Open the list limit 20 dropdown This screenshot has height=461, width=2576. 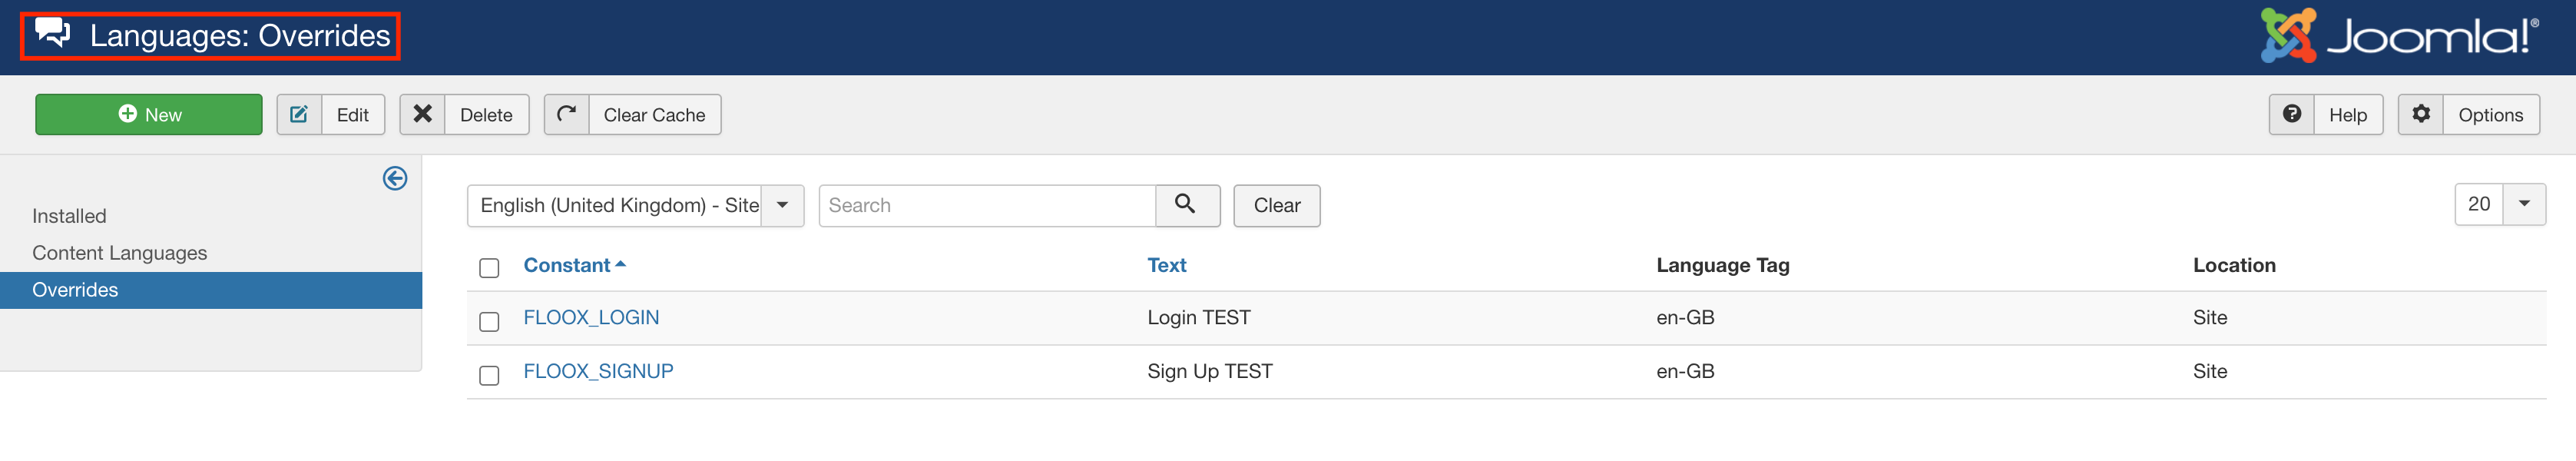pyautogui.click(x=2499, y=204)
